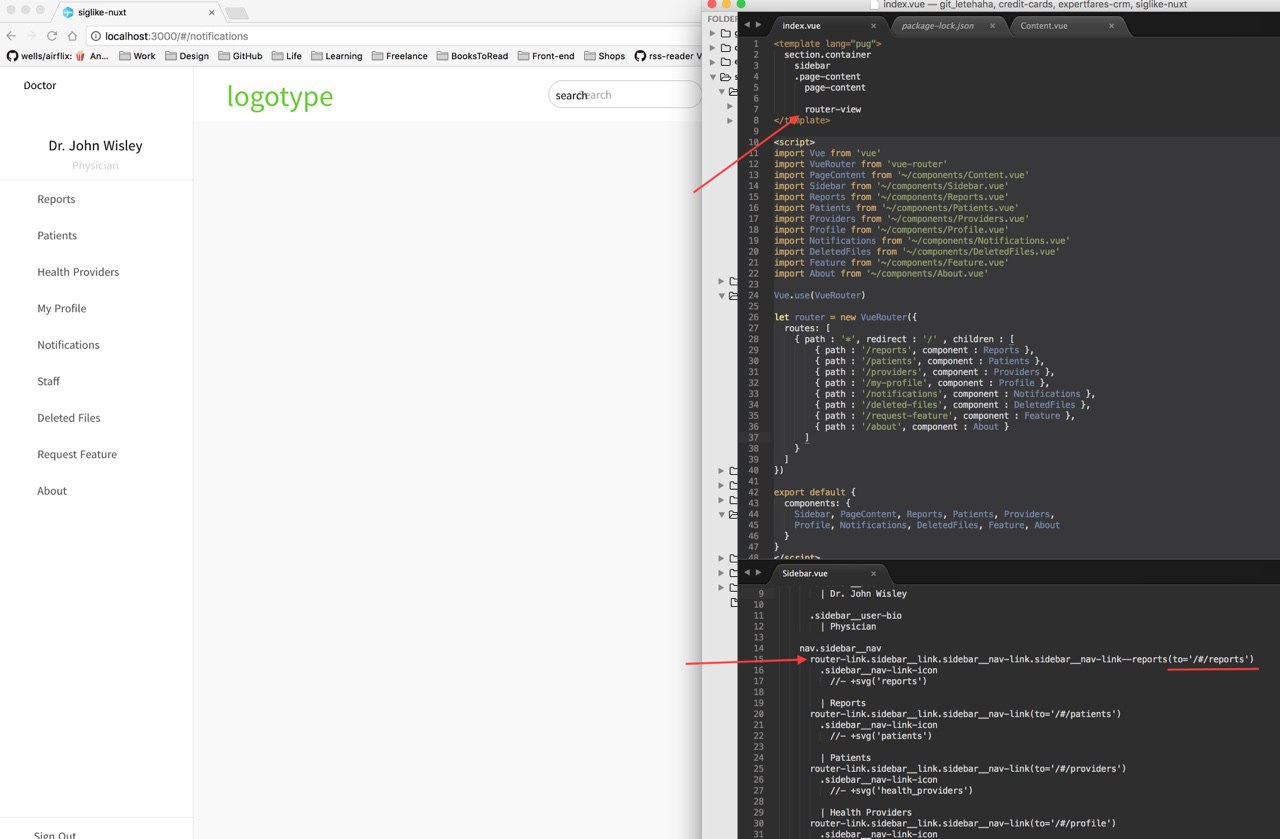
Task: Close the index.vue editor tab
Action: [873, 25]
